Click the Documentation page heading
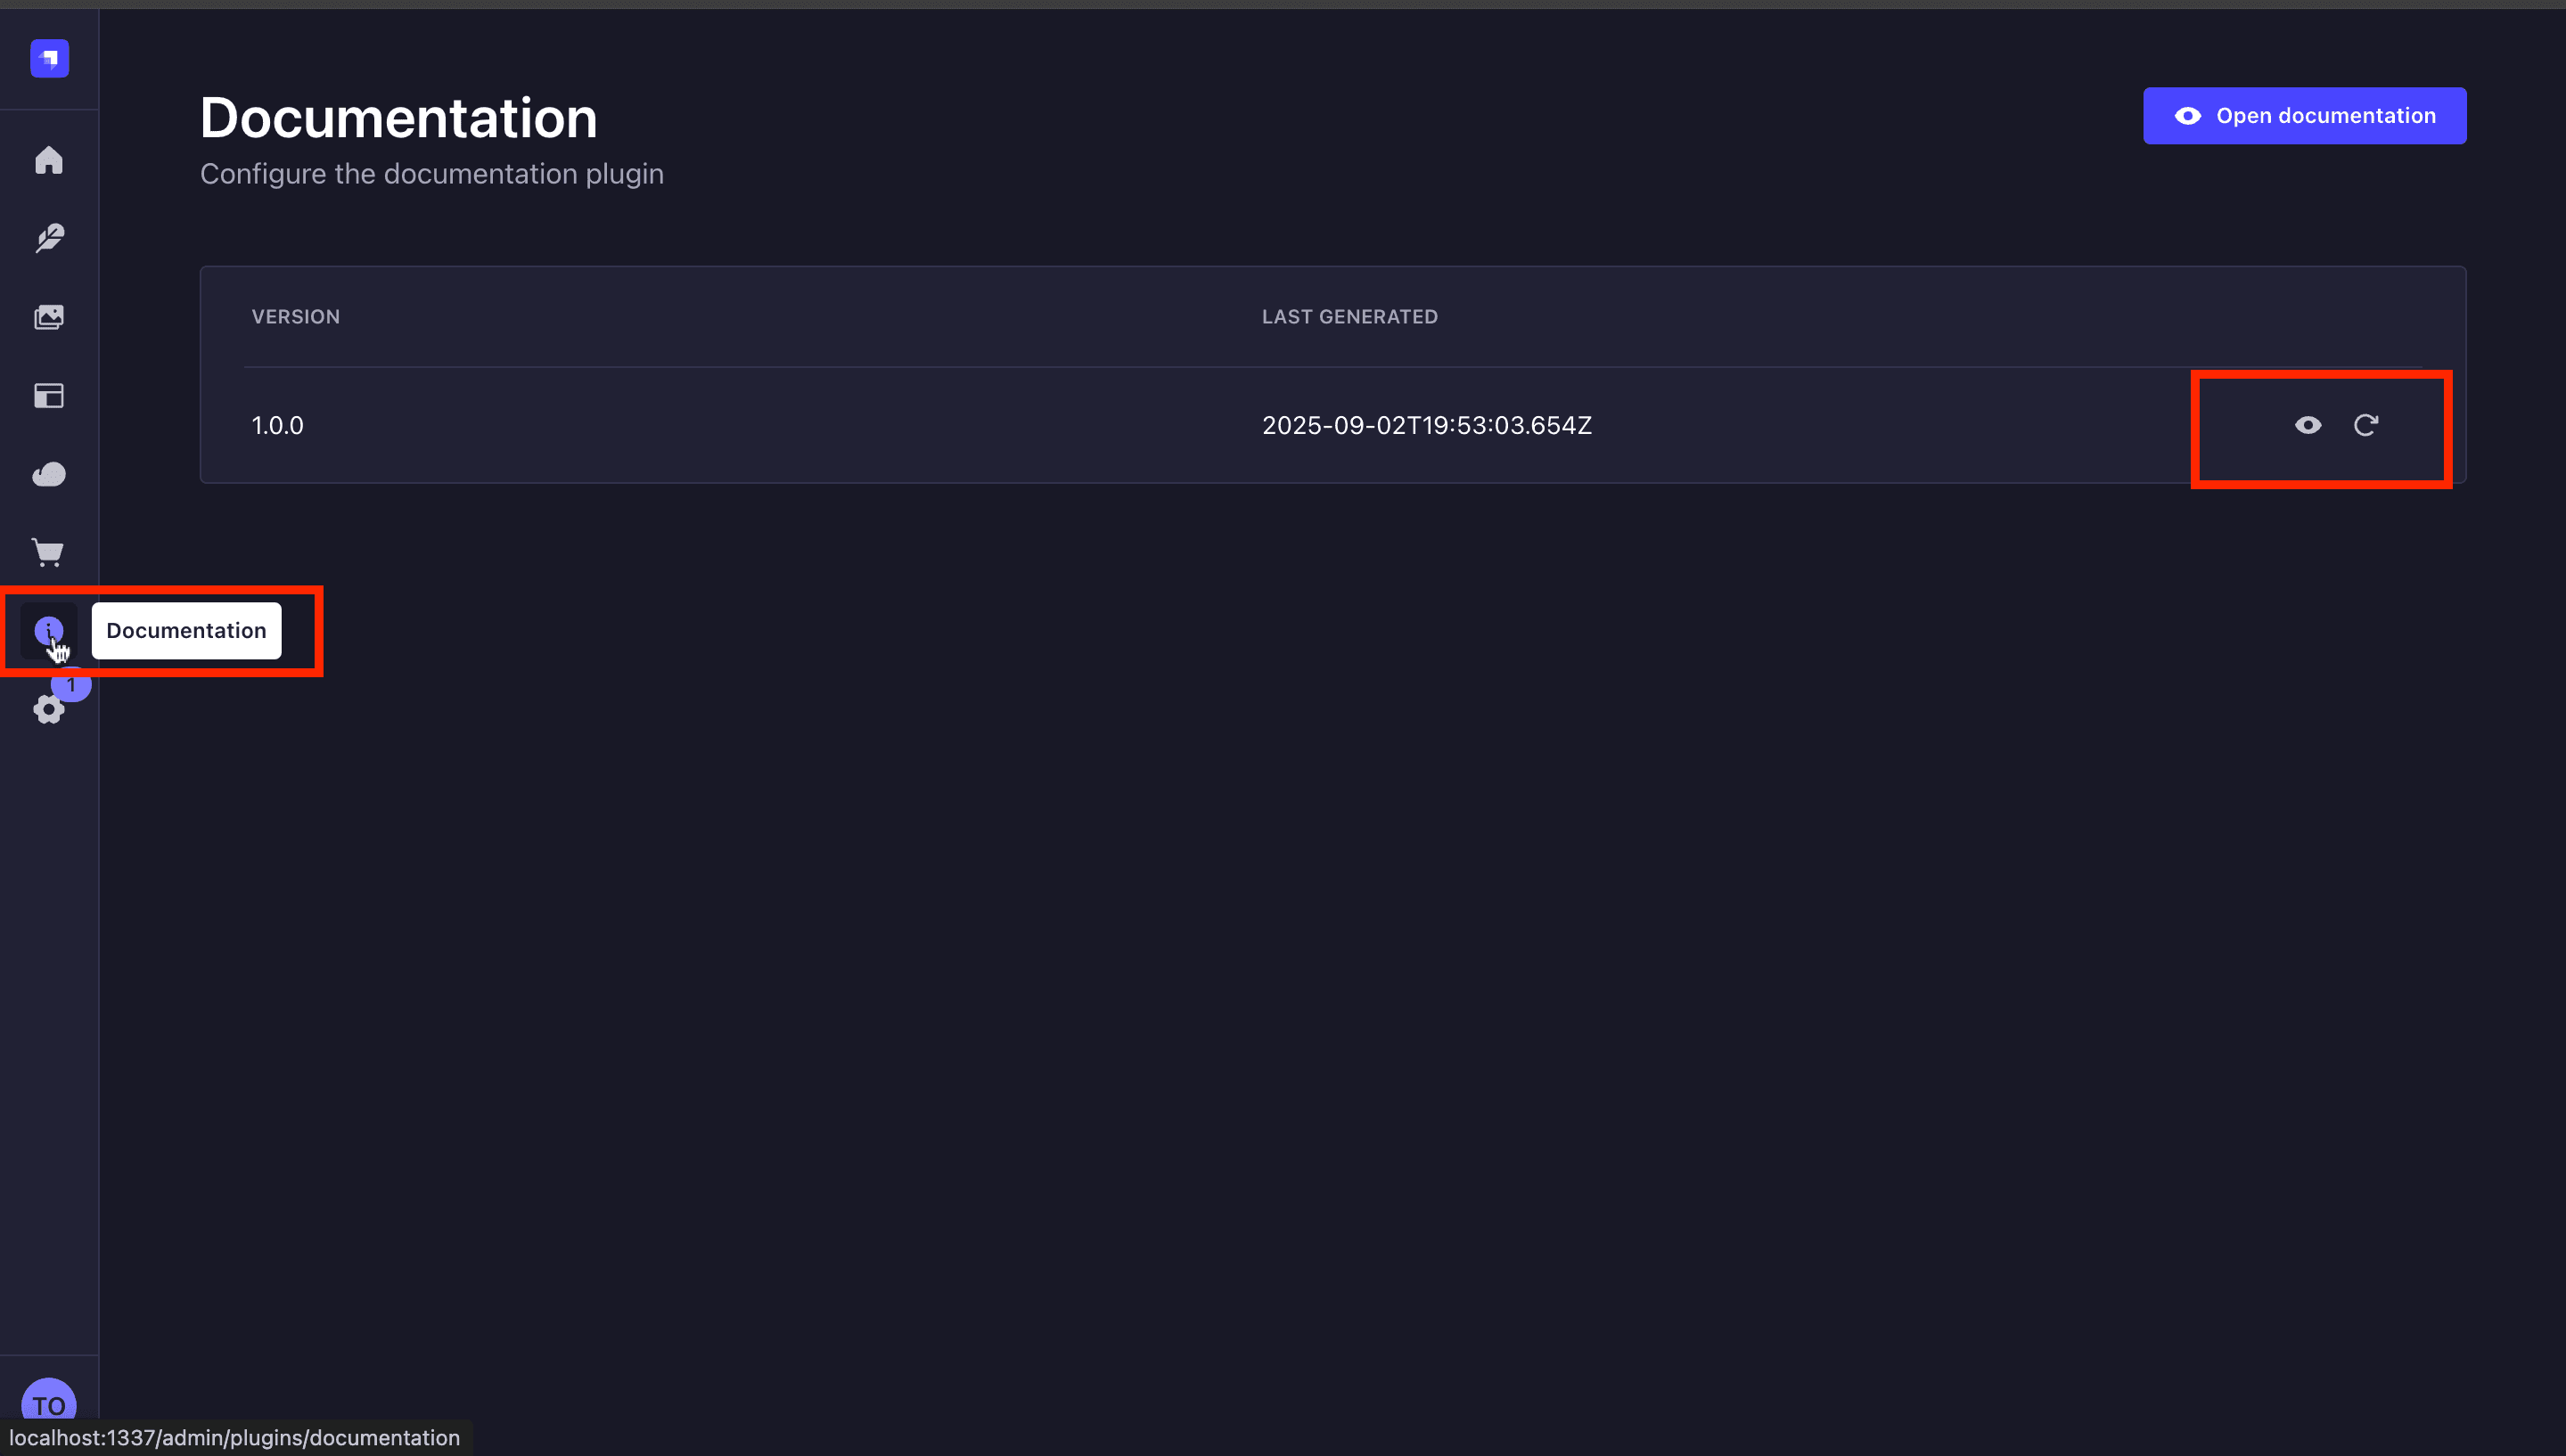Image resolution: width=2566 pixels, height=1456 pixels. coord(398,118)
